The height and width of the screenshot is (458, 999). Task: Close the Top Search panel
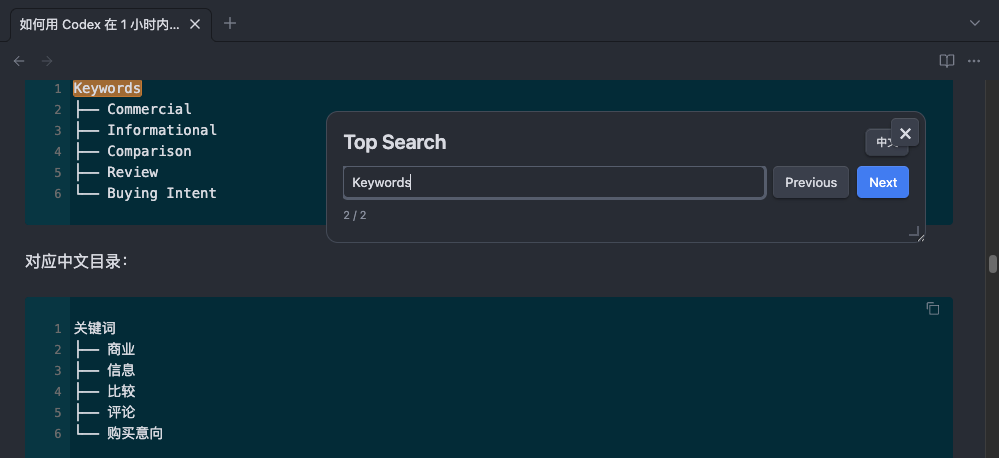coord(905,132)
